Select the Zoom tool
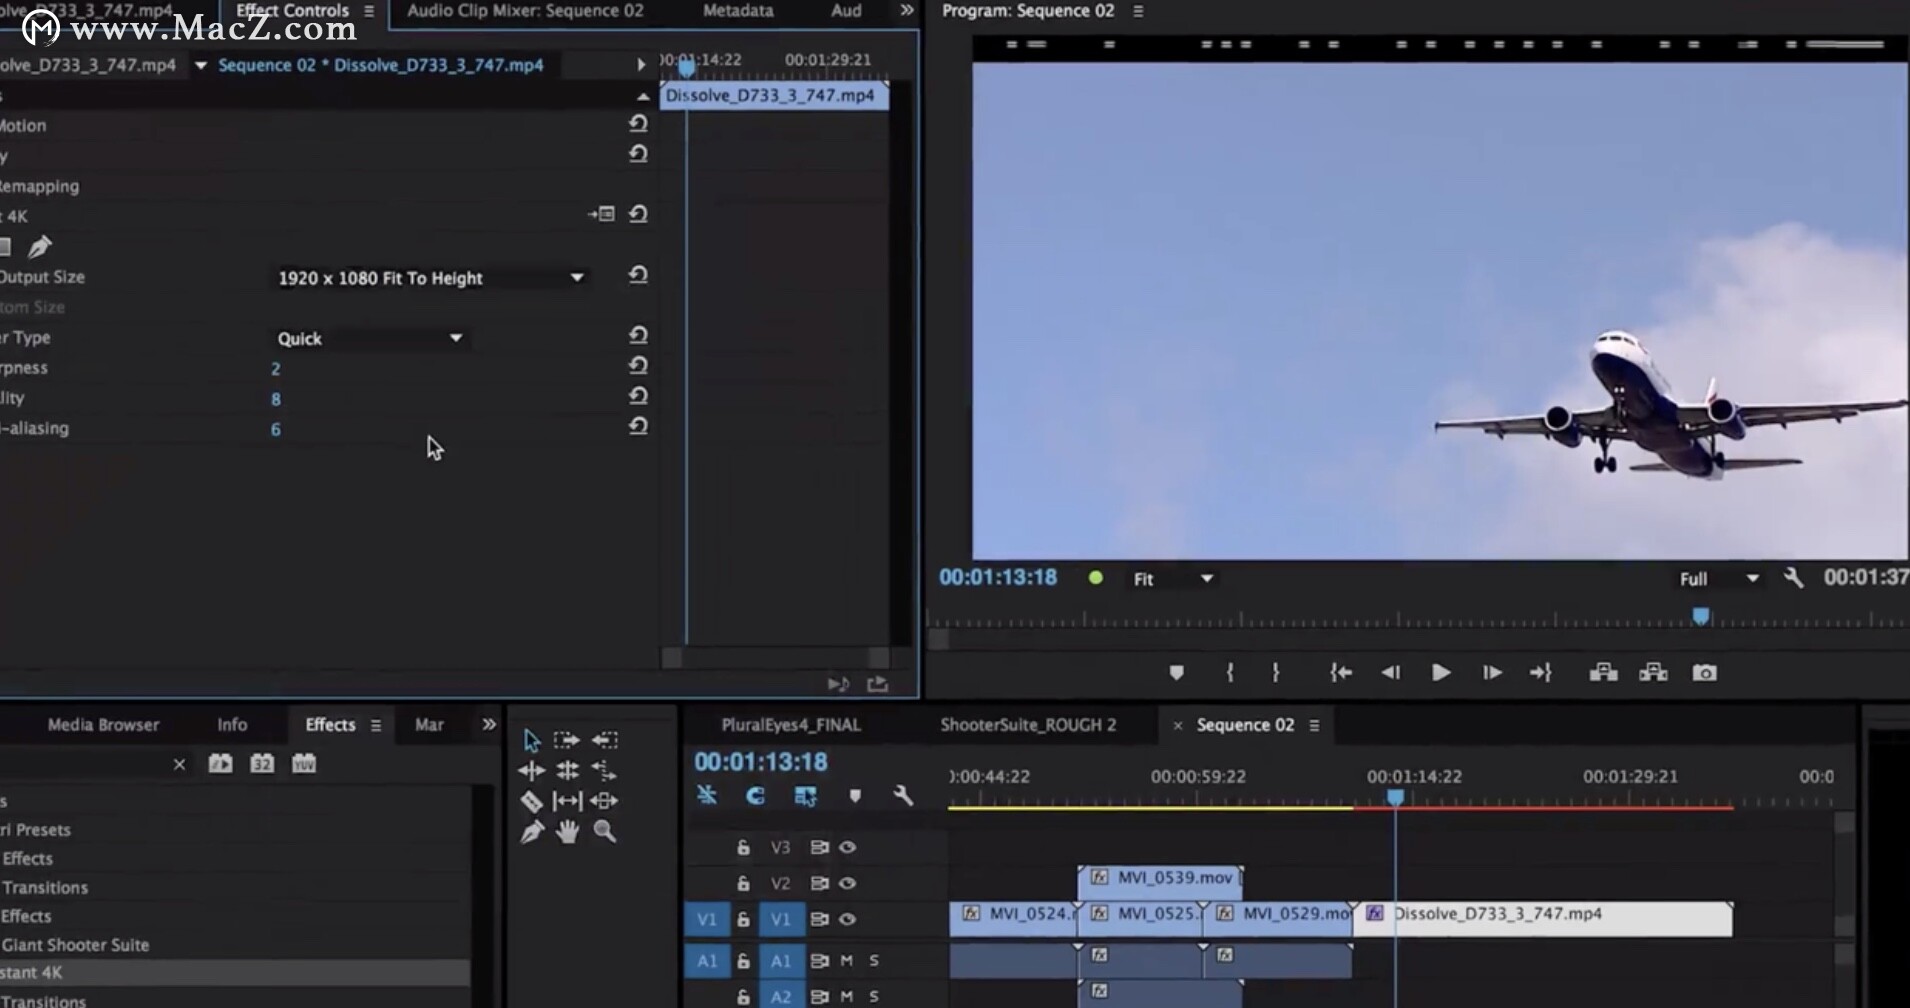This screenshot has height=1008, width=1910. tap(604, 831)
